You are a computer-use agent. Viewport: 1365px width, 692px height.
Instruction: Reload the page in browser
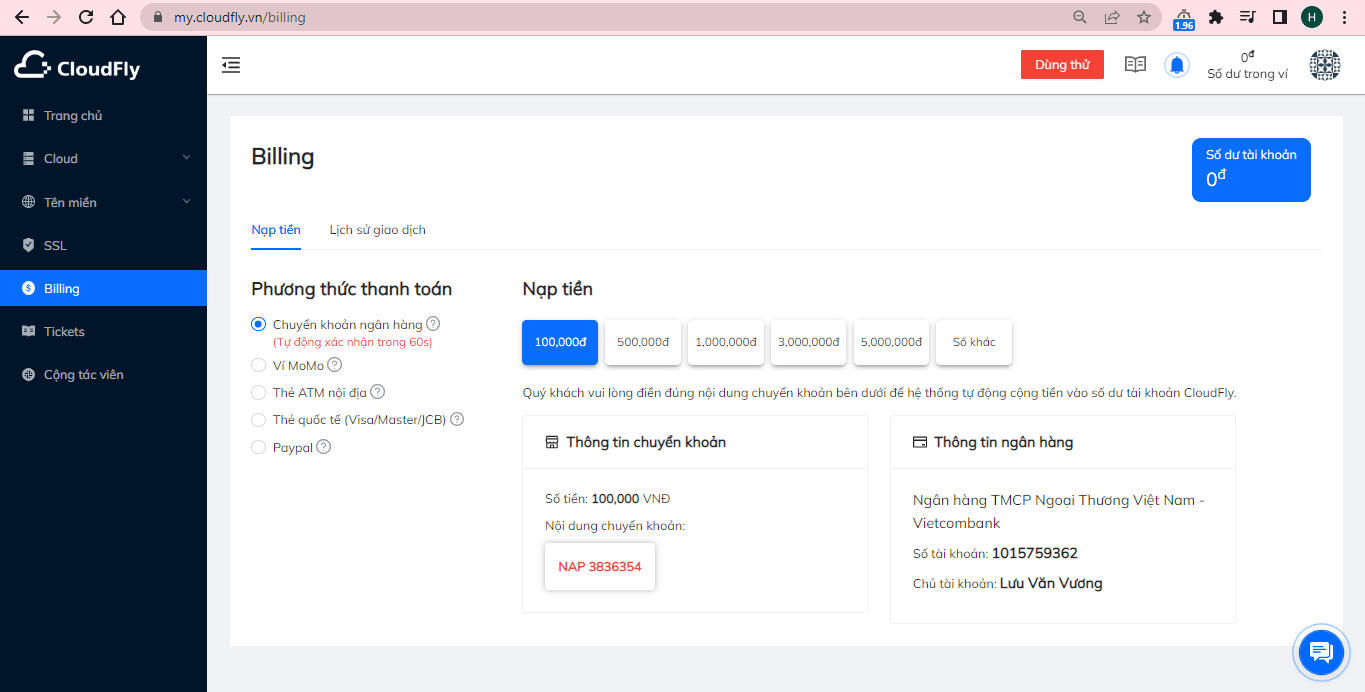pos(86,17)
